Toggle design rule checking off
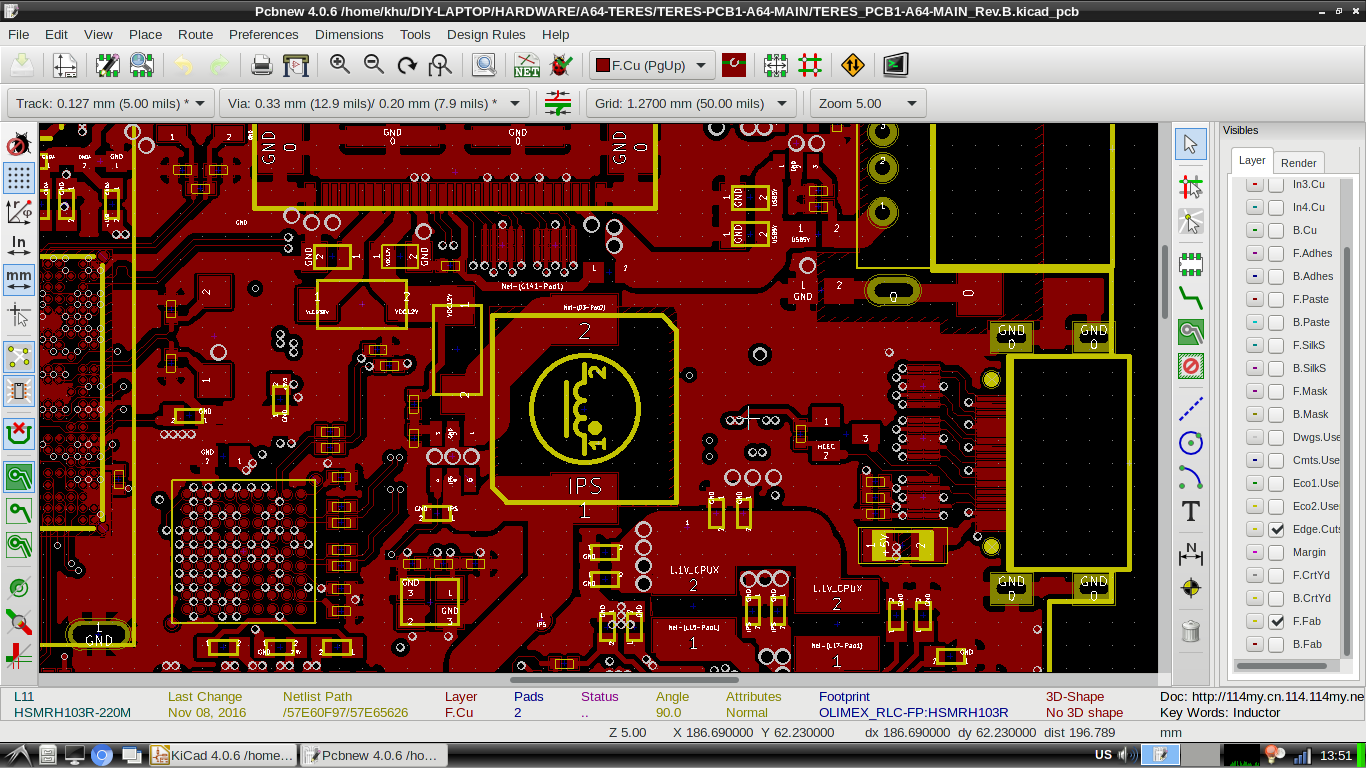Image resolution: width=1366 pixels, height=768 pixels. tap(18, 145)
